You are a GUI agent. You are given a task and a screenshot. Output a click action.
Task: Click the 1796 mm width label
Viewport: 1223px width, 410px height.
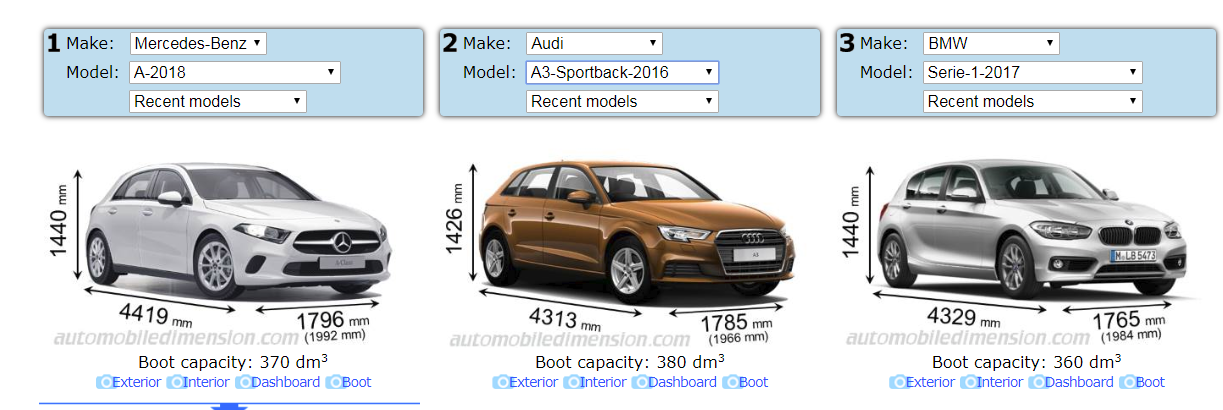[x=334, y=321]
